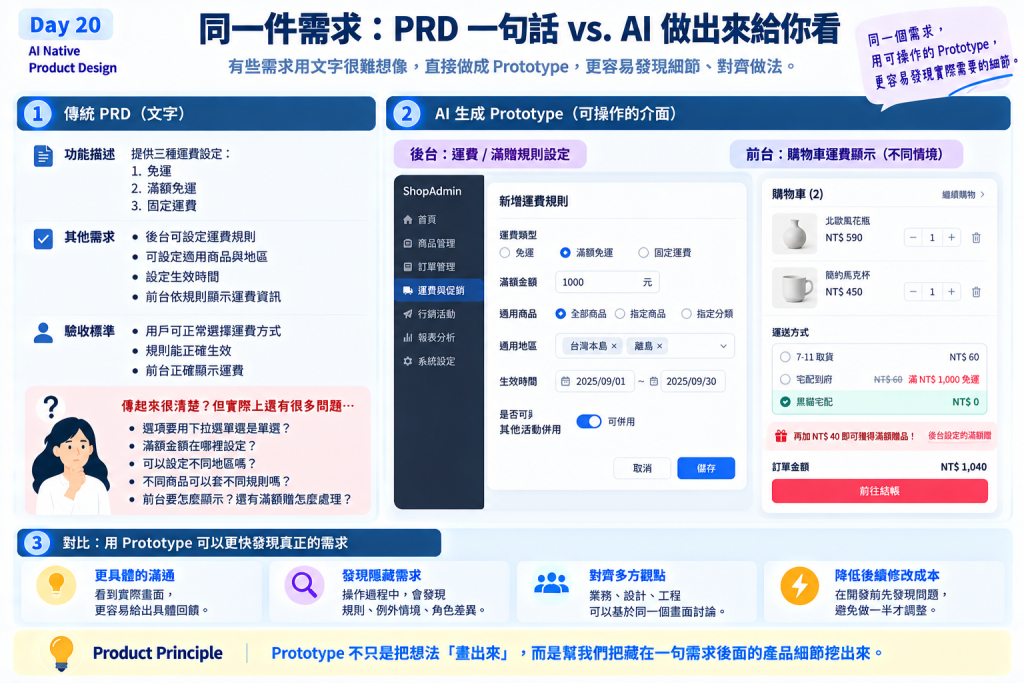Select 7-11 取貨 shipping method

(x=785, y=357)
